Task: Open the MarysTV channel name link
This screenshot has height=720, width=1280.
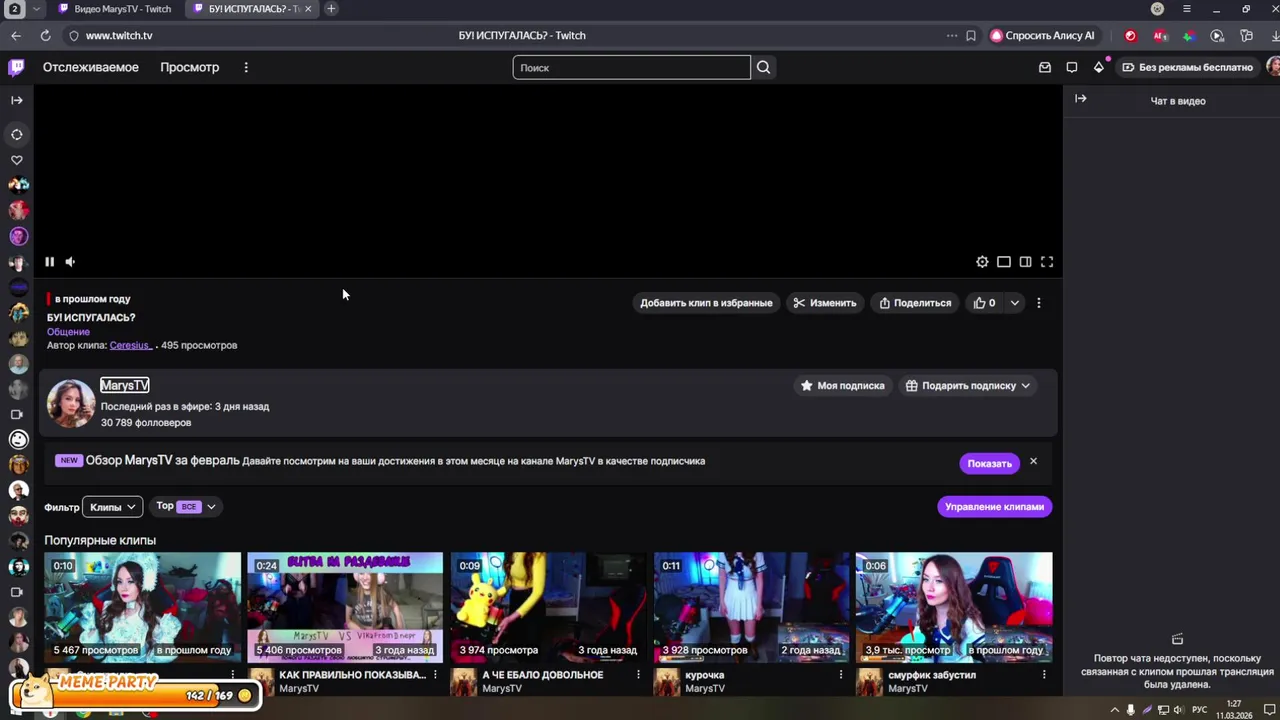Action: pyautogui.click(x=125, y=385)
